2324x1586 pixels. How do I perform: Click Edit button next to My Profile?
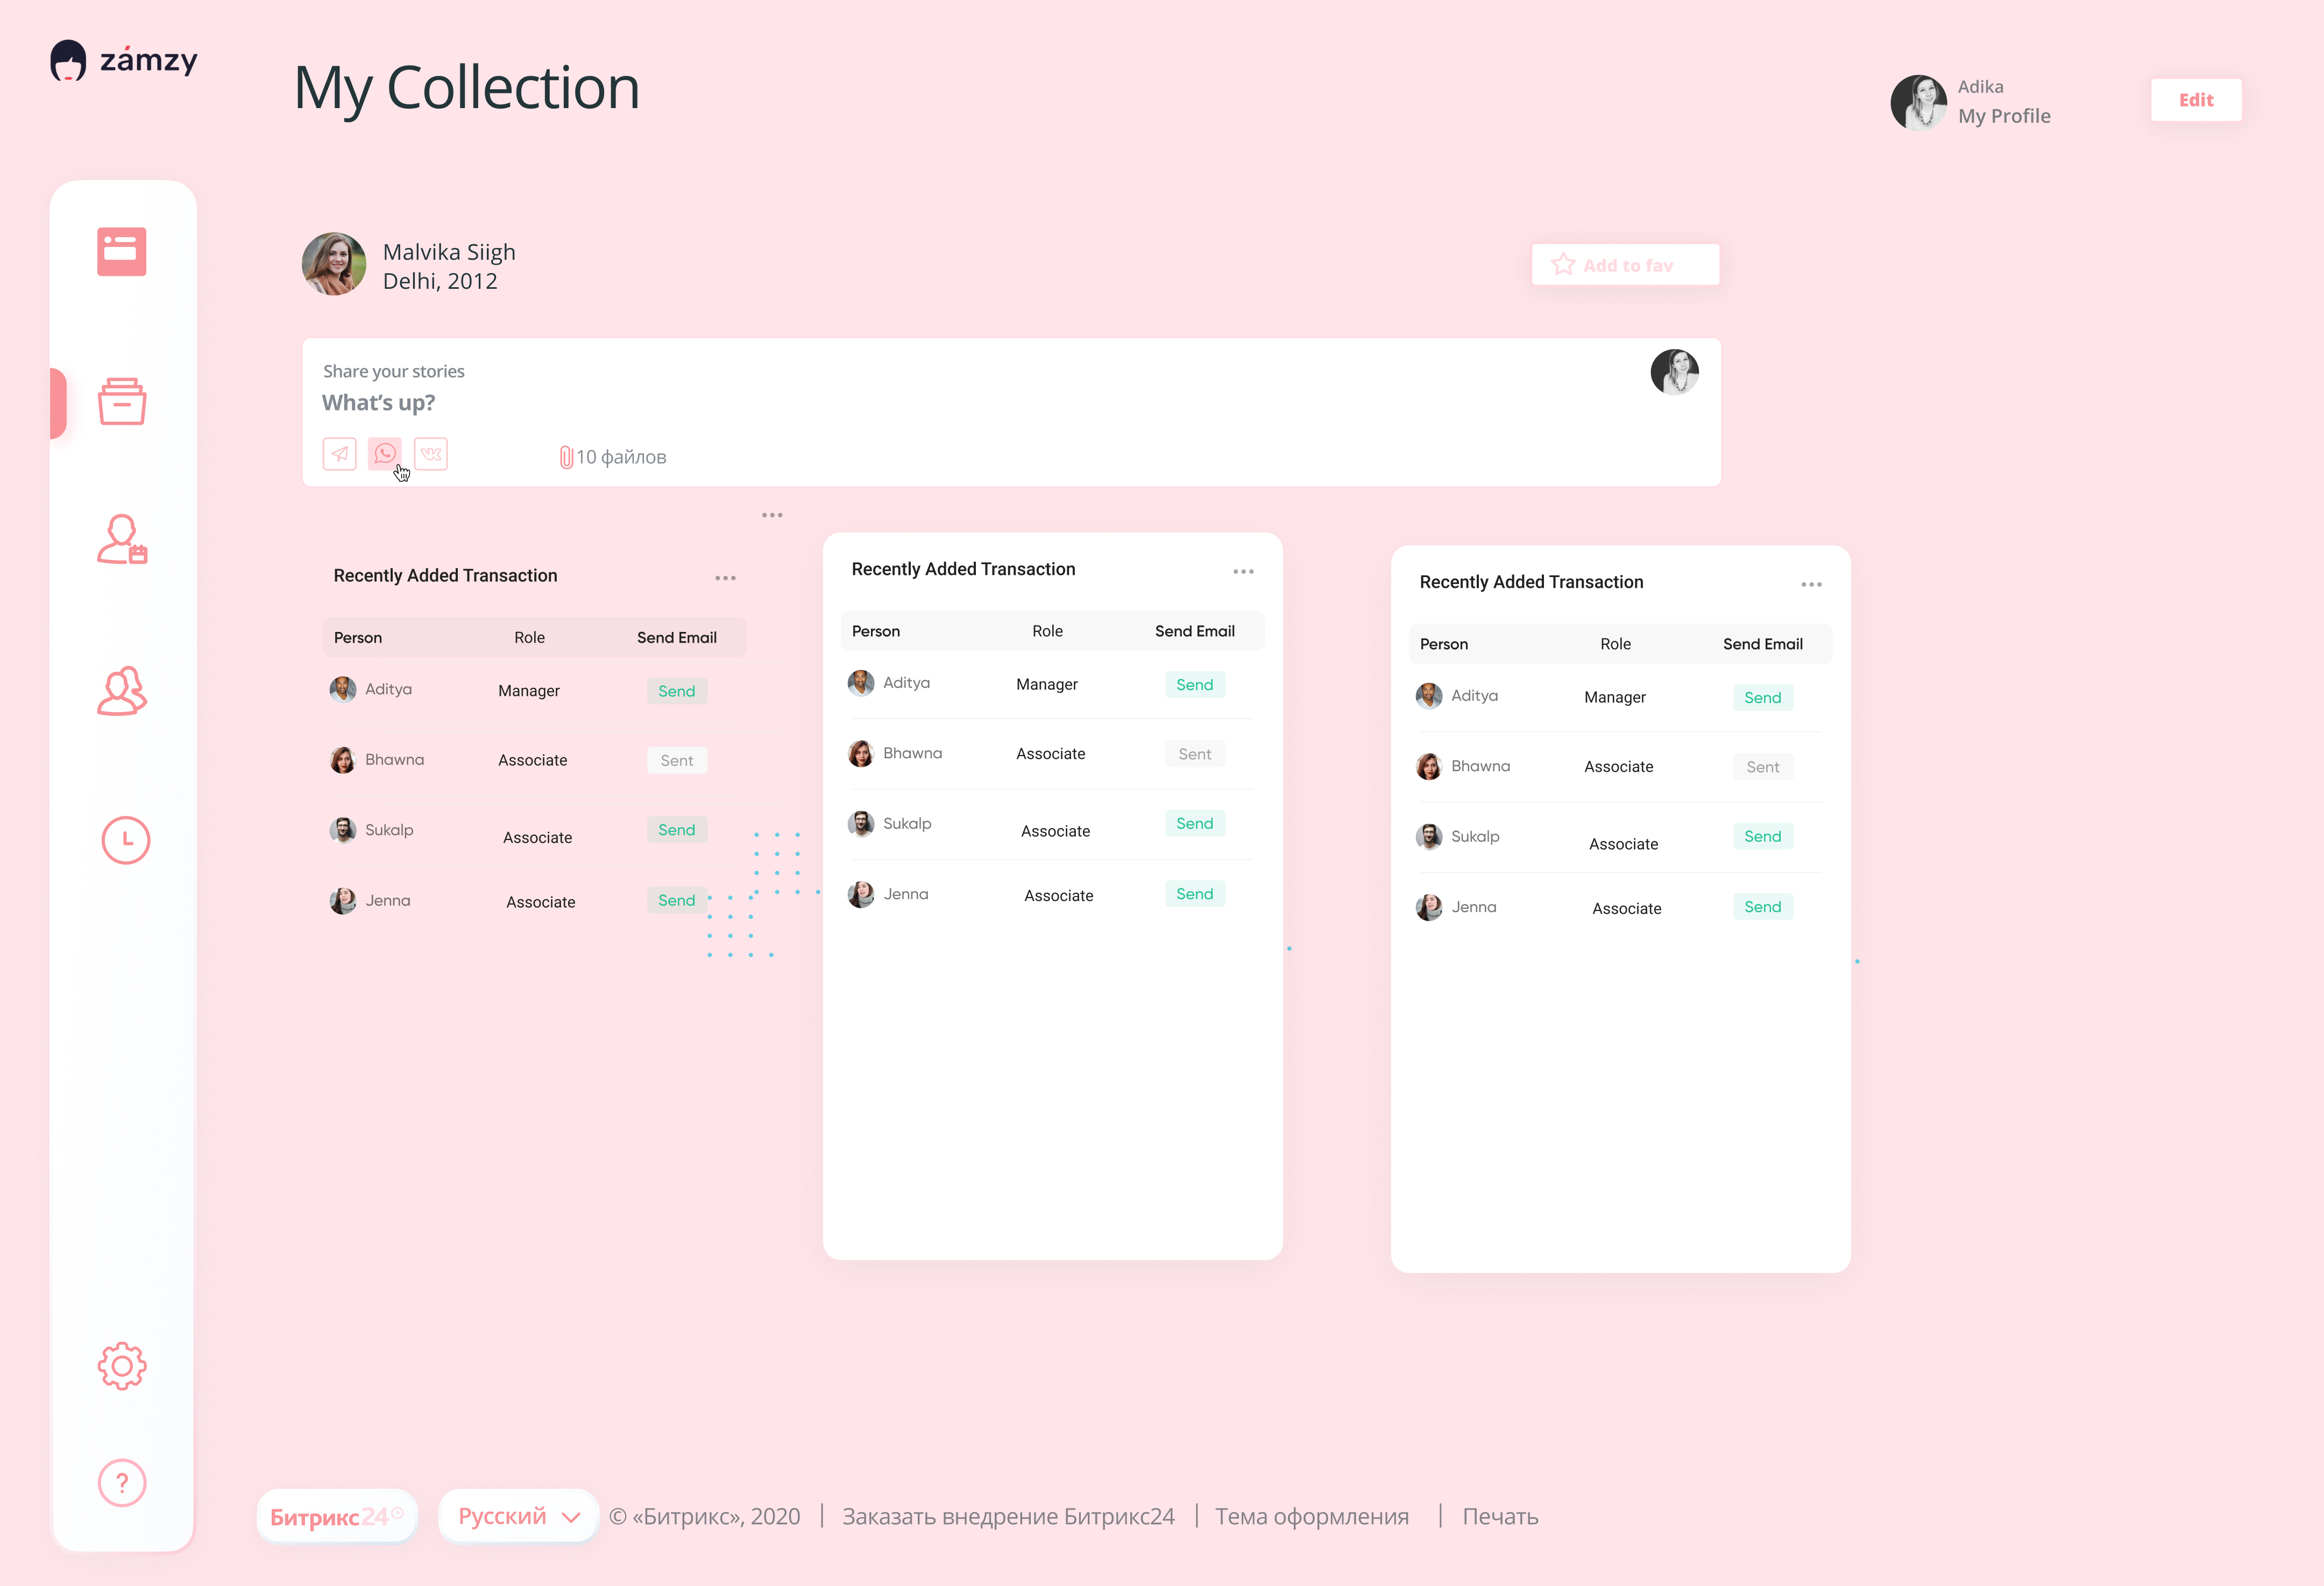(x=2195, y=100)
